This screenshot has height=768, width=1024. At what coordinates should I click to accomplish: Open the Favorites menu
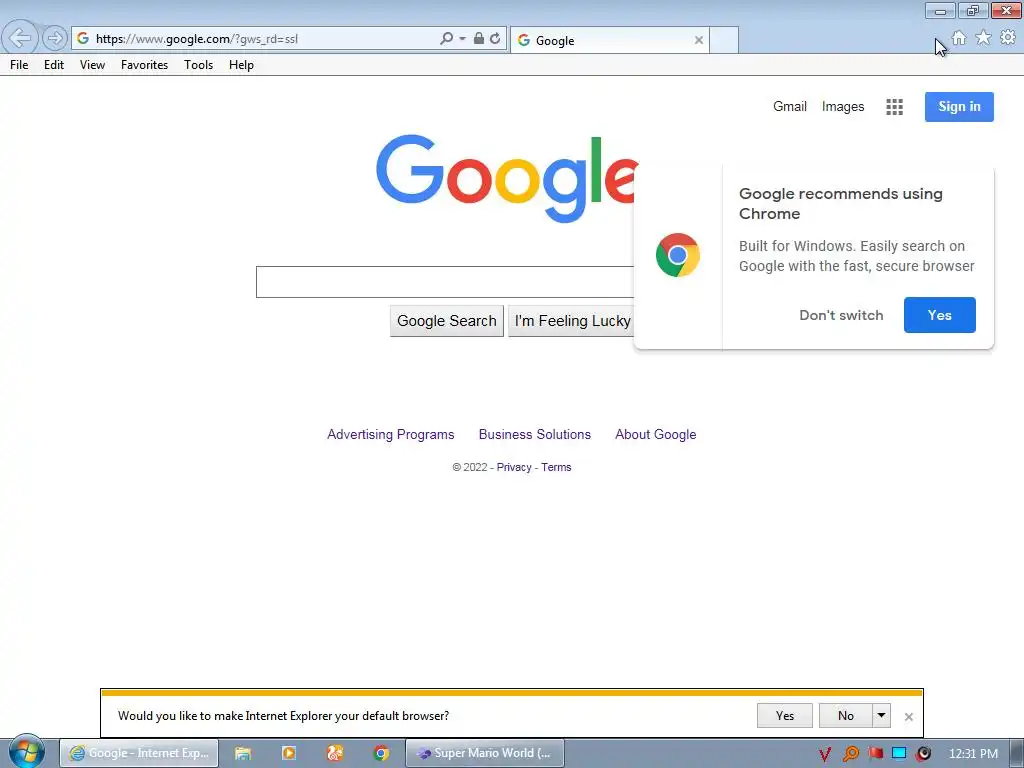point(144,65)
